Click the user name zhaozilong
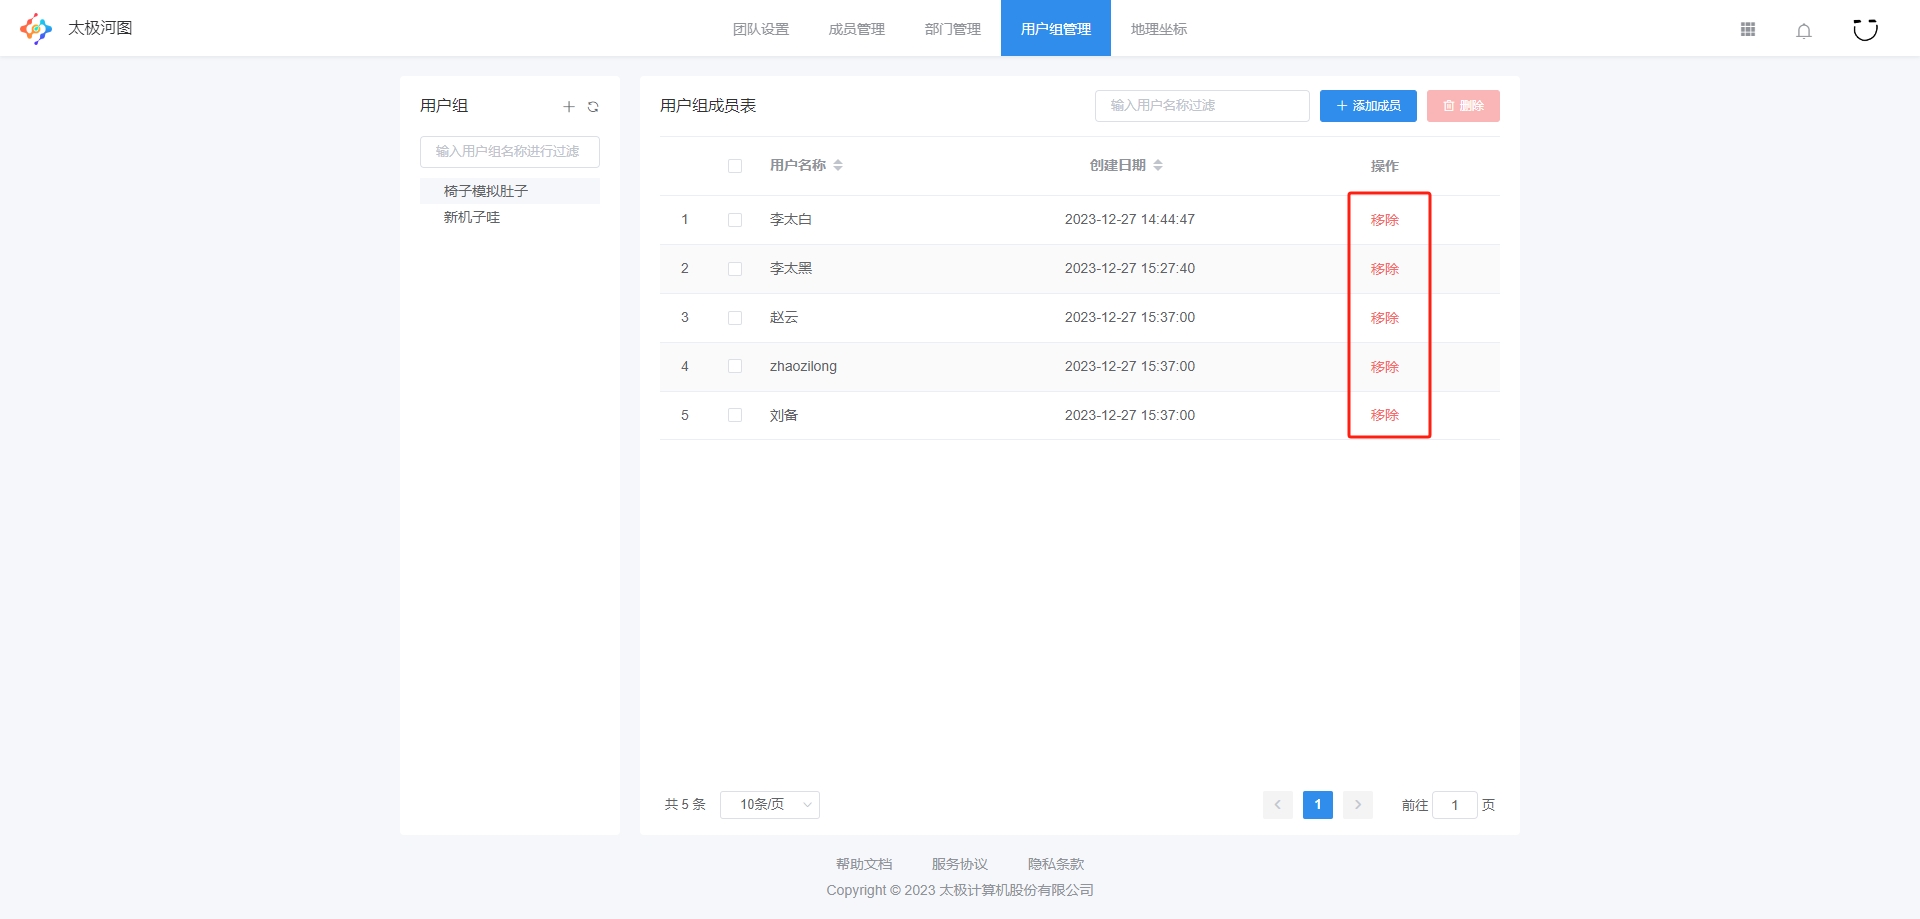This screenshot has height=919, width=1920. pos(803,367)
